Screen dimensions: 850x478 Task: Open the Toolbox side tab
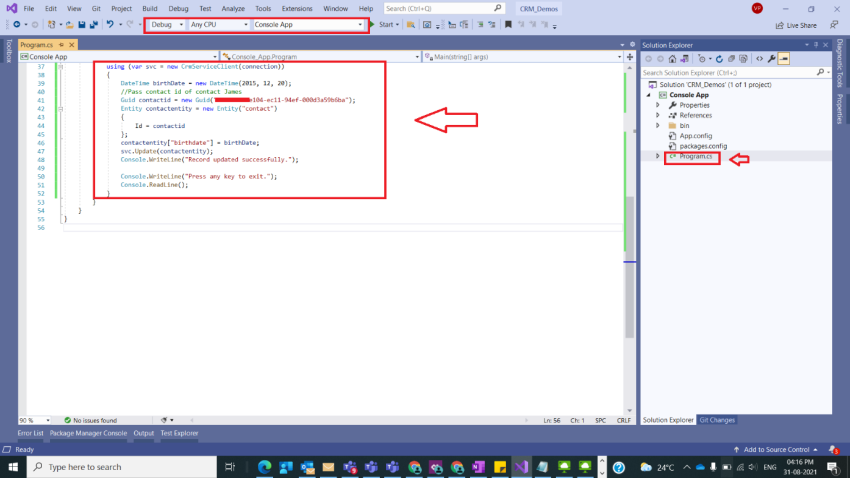9,51
